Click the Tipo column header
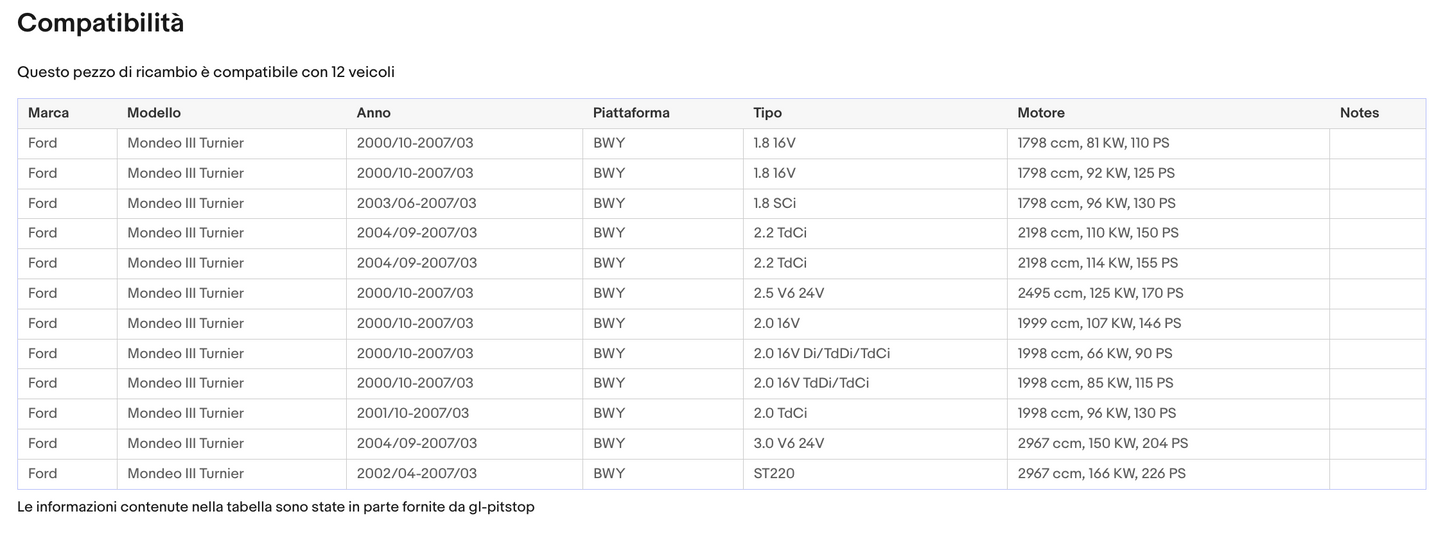The image size is (1445, 534). click(767, 113)
